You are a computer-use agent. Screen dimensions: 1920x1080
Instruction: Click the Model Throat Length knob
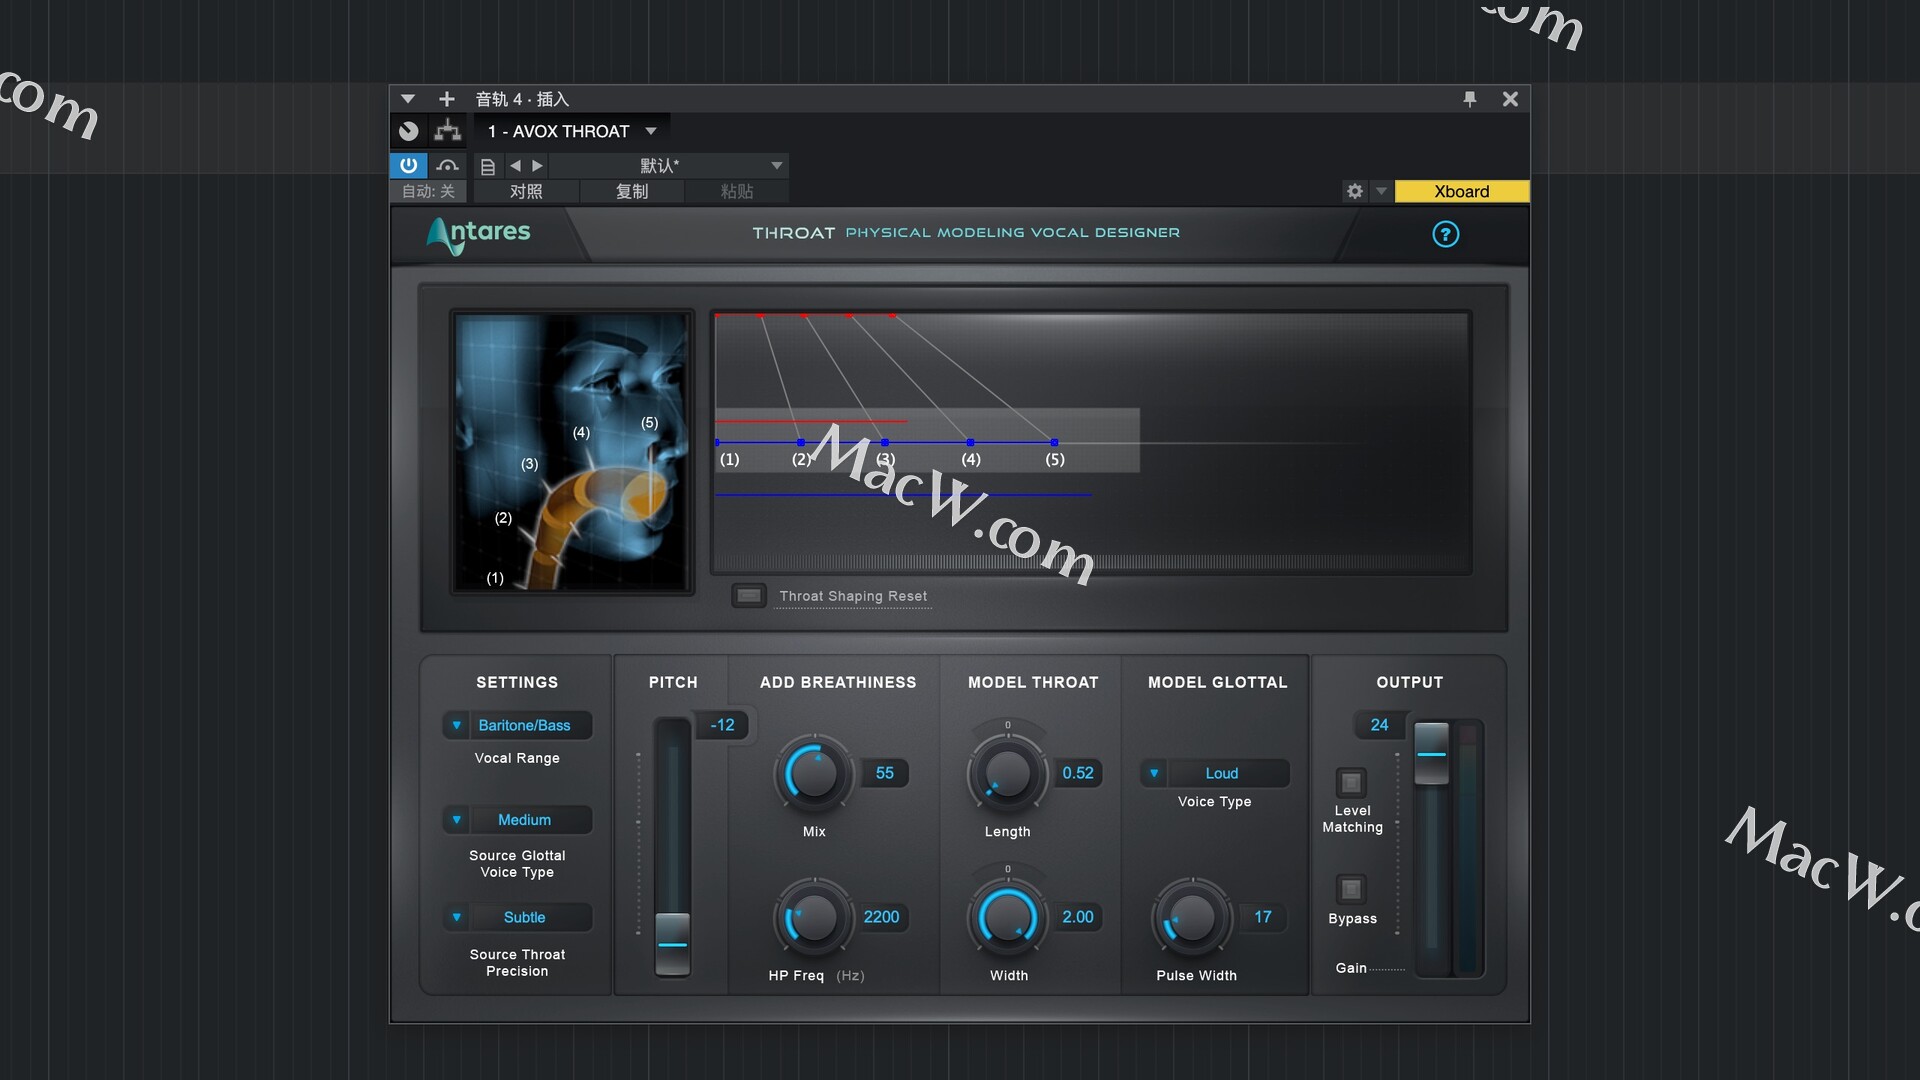[1007, 774]
